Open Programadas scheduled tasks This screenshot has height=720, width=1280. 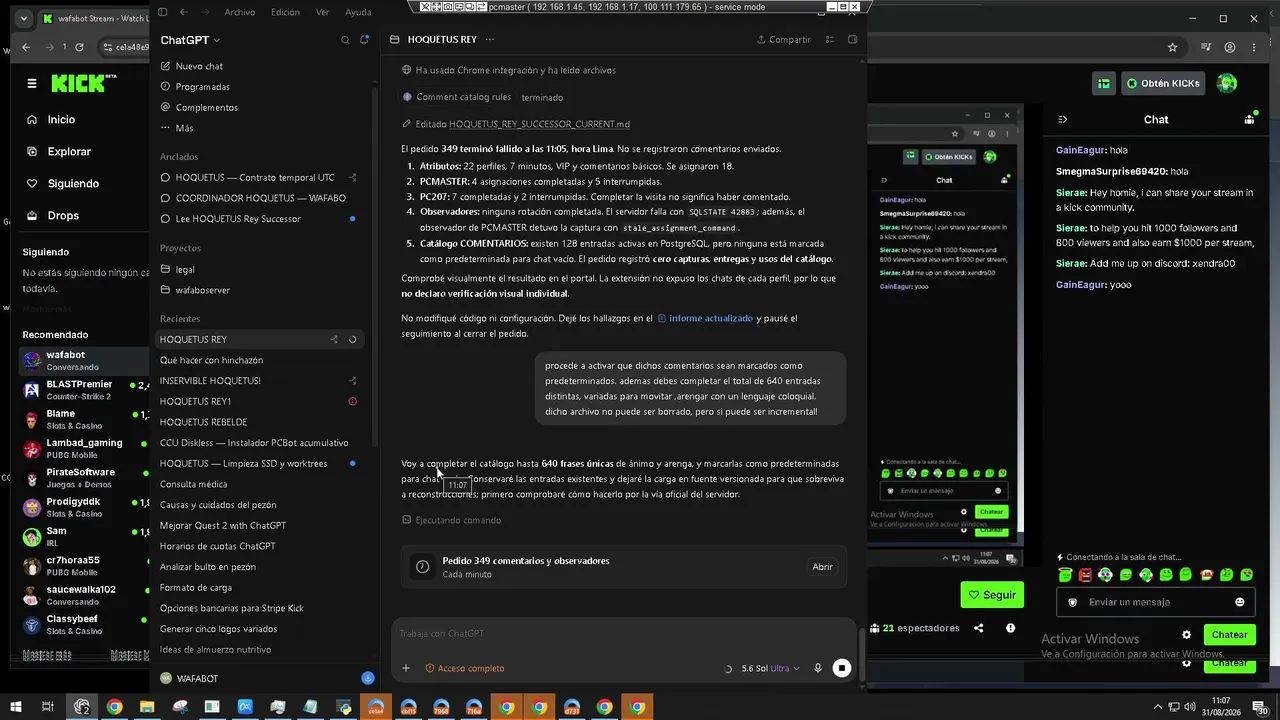click(203, 87)
